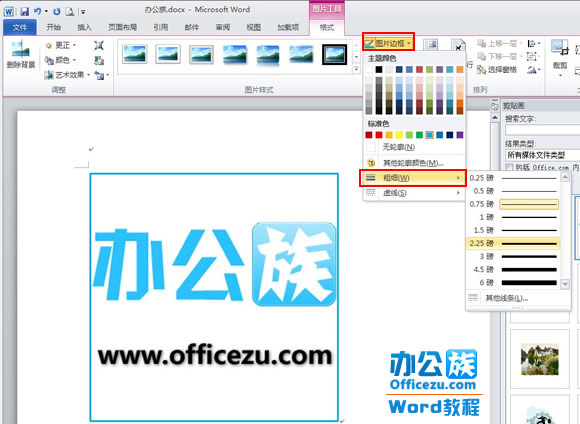This screenshot has width=580, height=424.
Task: Select 0.5 磅 line weight
Action: coord(513,191)
